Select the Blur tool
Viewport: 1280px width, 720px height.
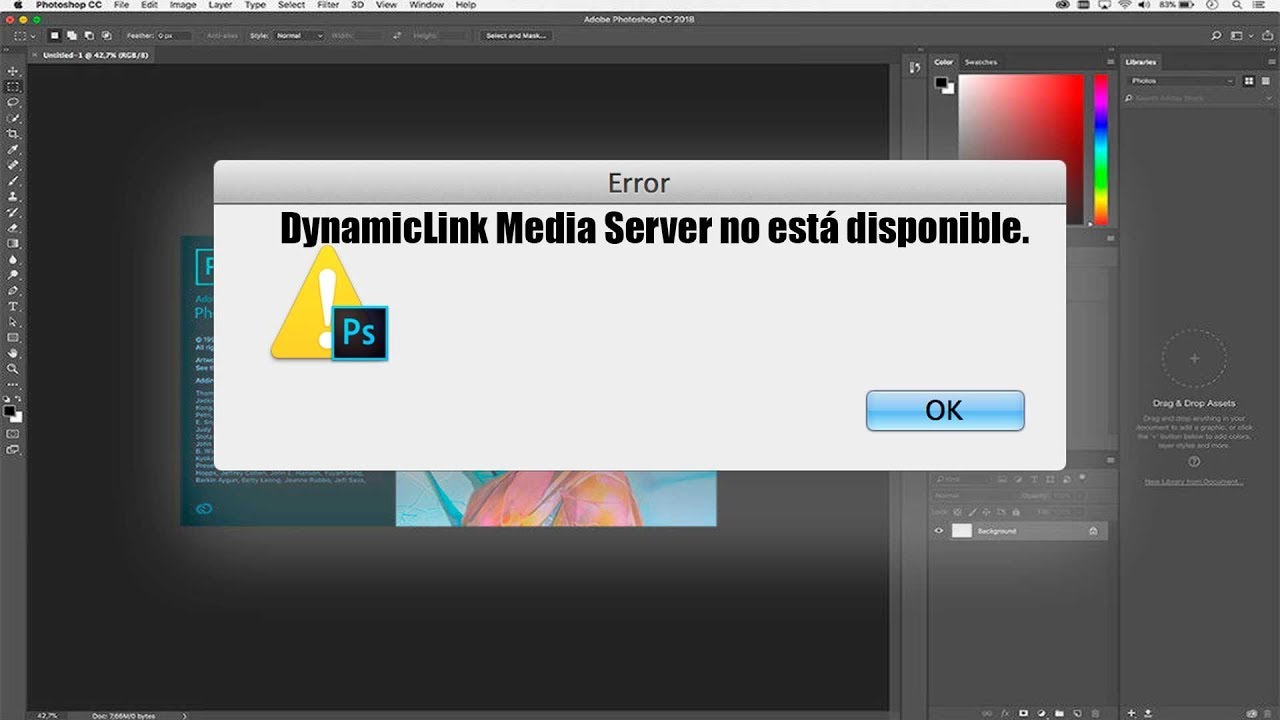[13, 259]
